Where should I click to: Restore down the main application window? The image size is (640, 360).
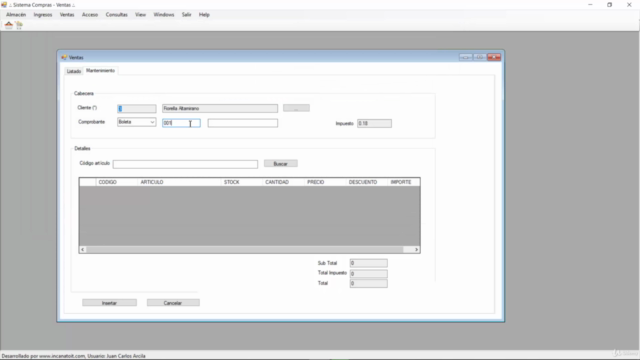pyautogui.click(x=609, y=5)
